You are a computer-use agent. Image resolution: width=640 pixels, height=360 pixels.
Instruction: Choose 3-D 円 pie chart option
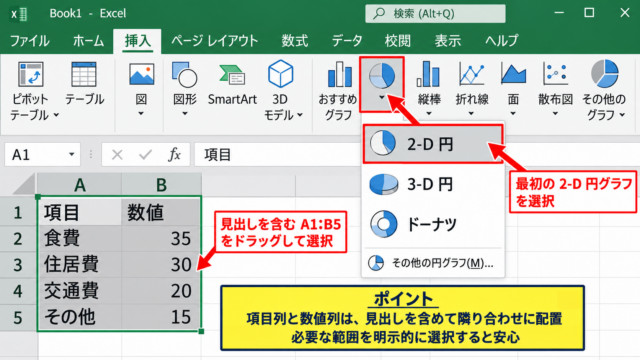click(x=433, y=184)
